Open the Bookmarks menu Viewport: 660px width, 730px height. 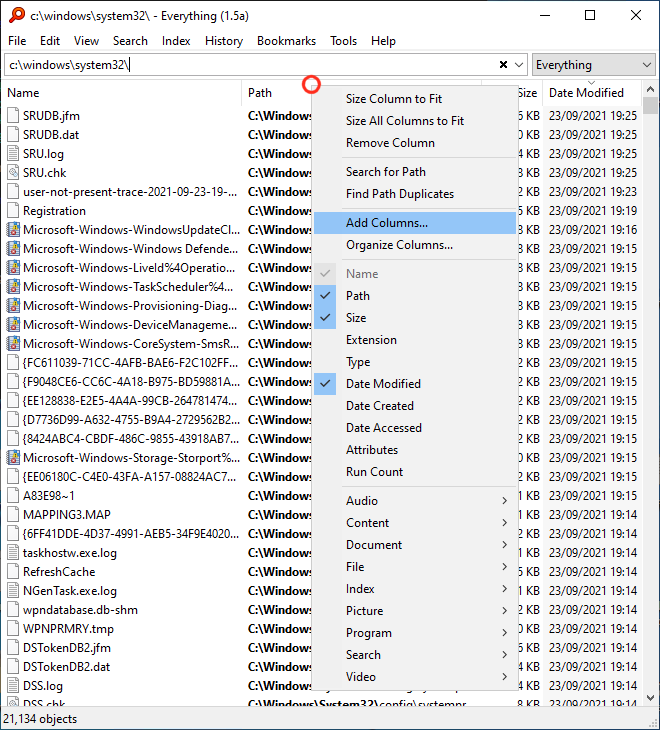pyautogui.click(x=286, y=41)
